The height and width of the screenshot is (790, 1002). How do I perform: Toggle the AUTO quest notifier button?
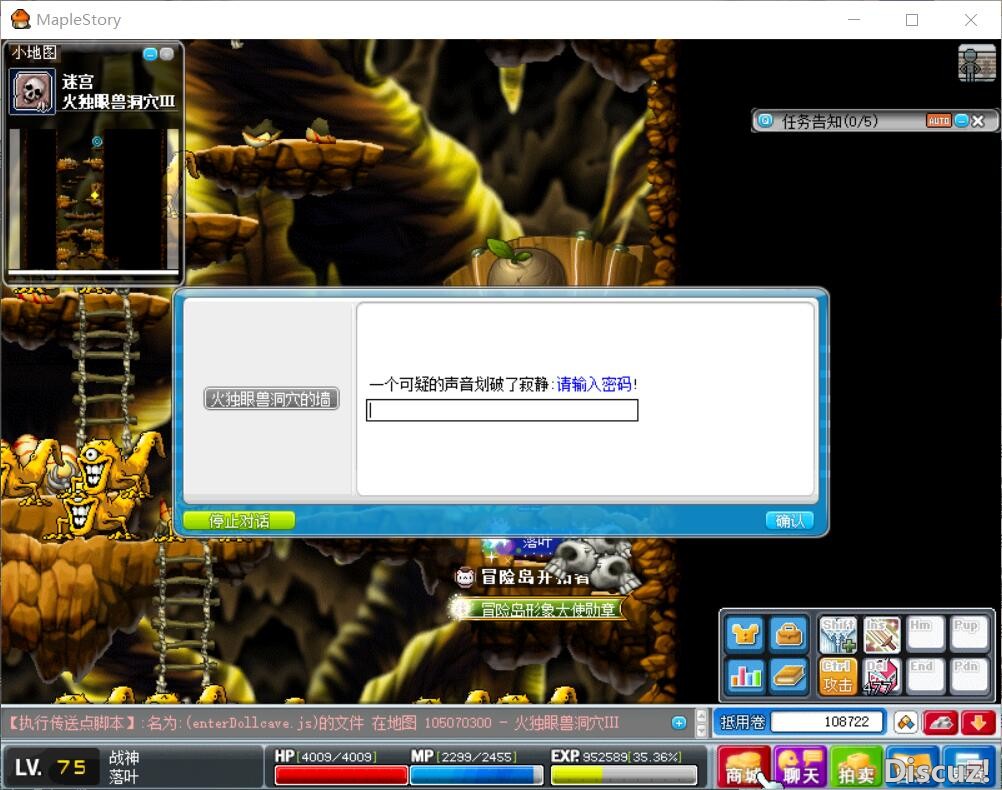[938, 121]
